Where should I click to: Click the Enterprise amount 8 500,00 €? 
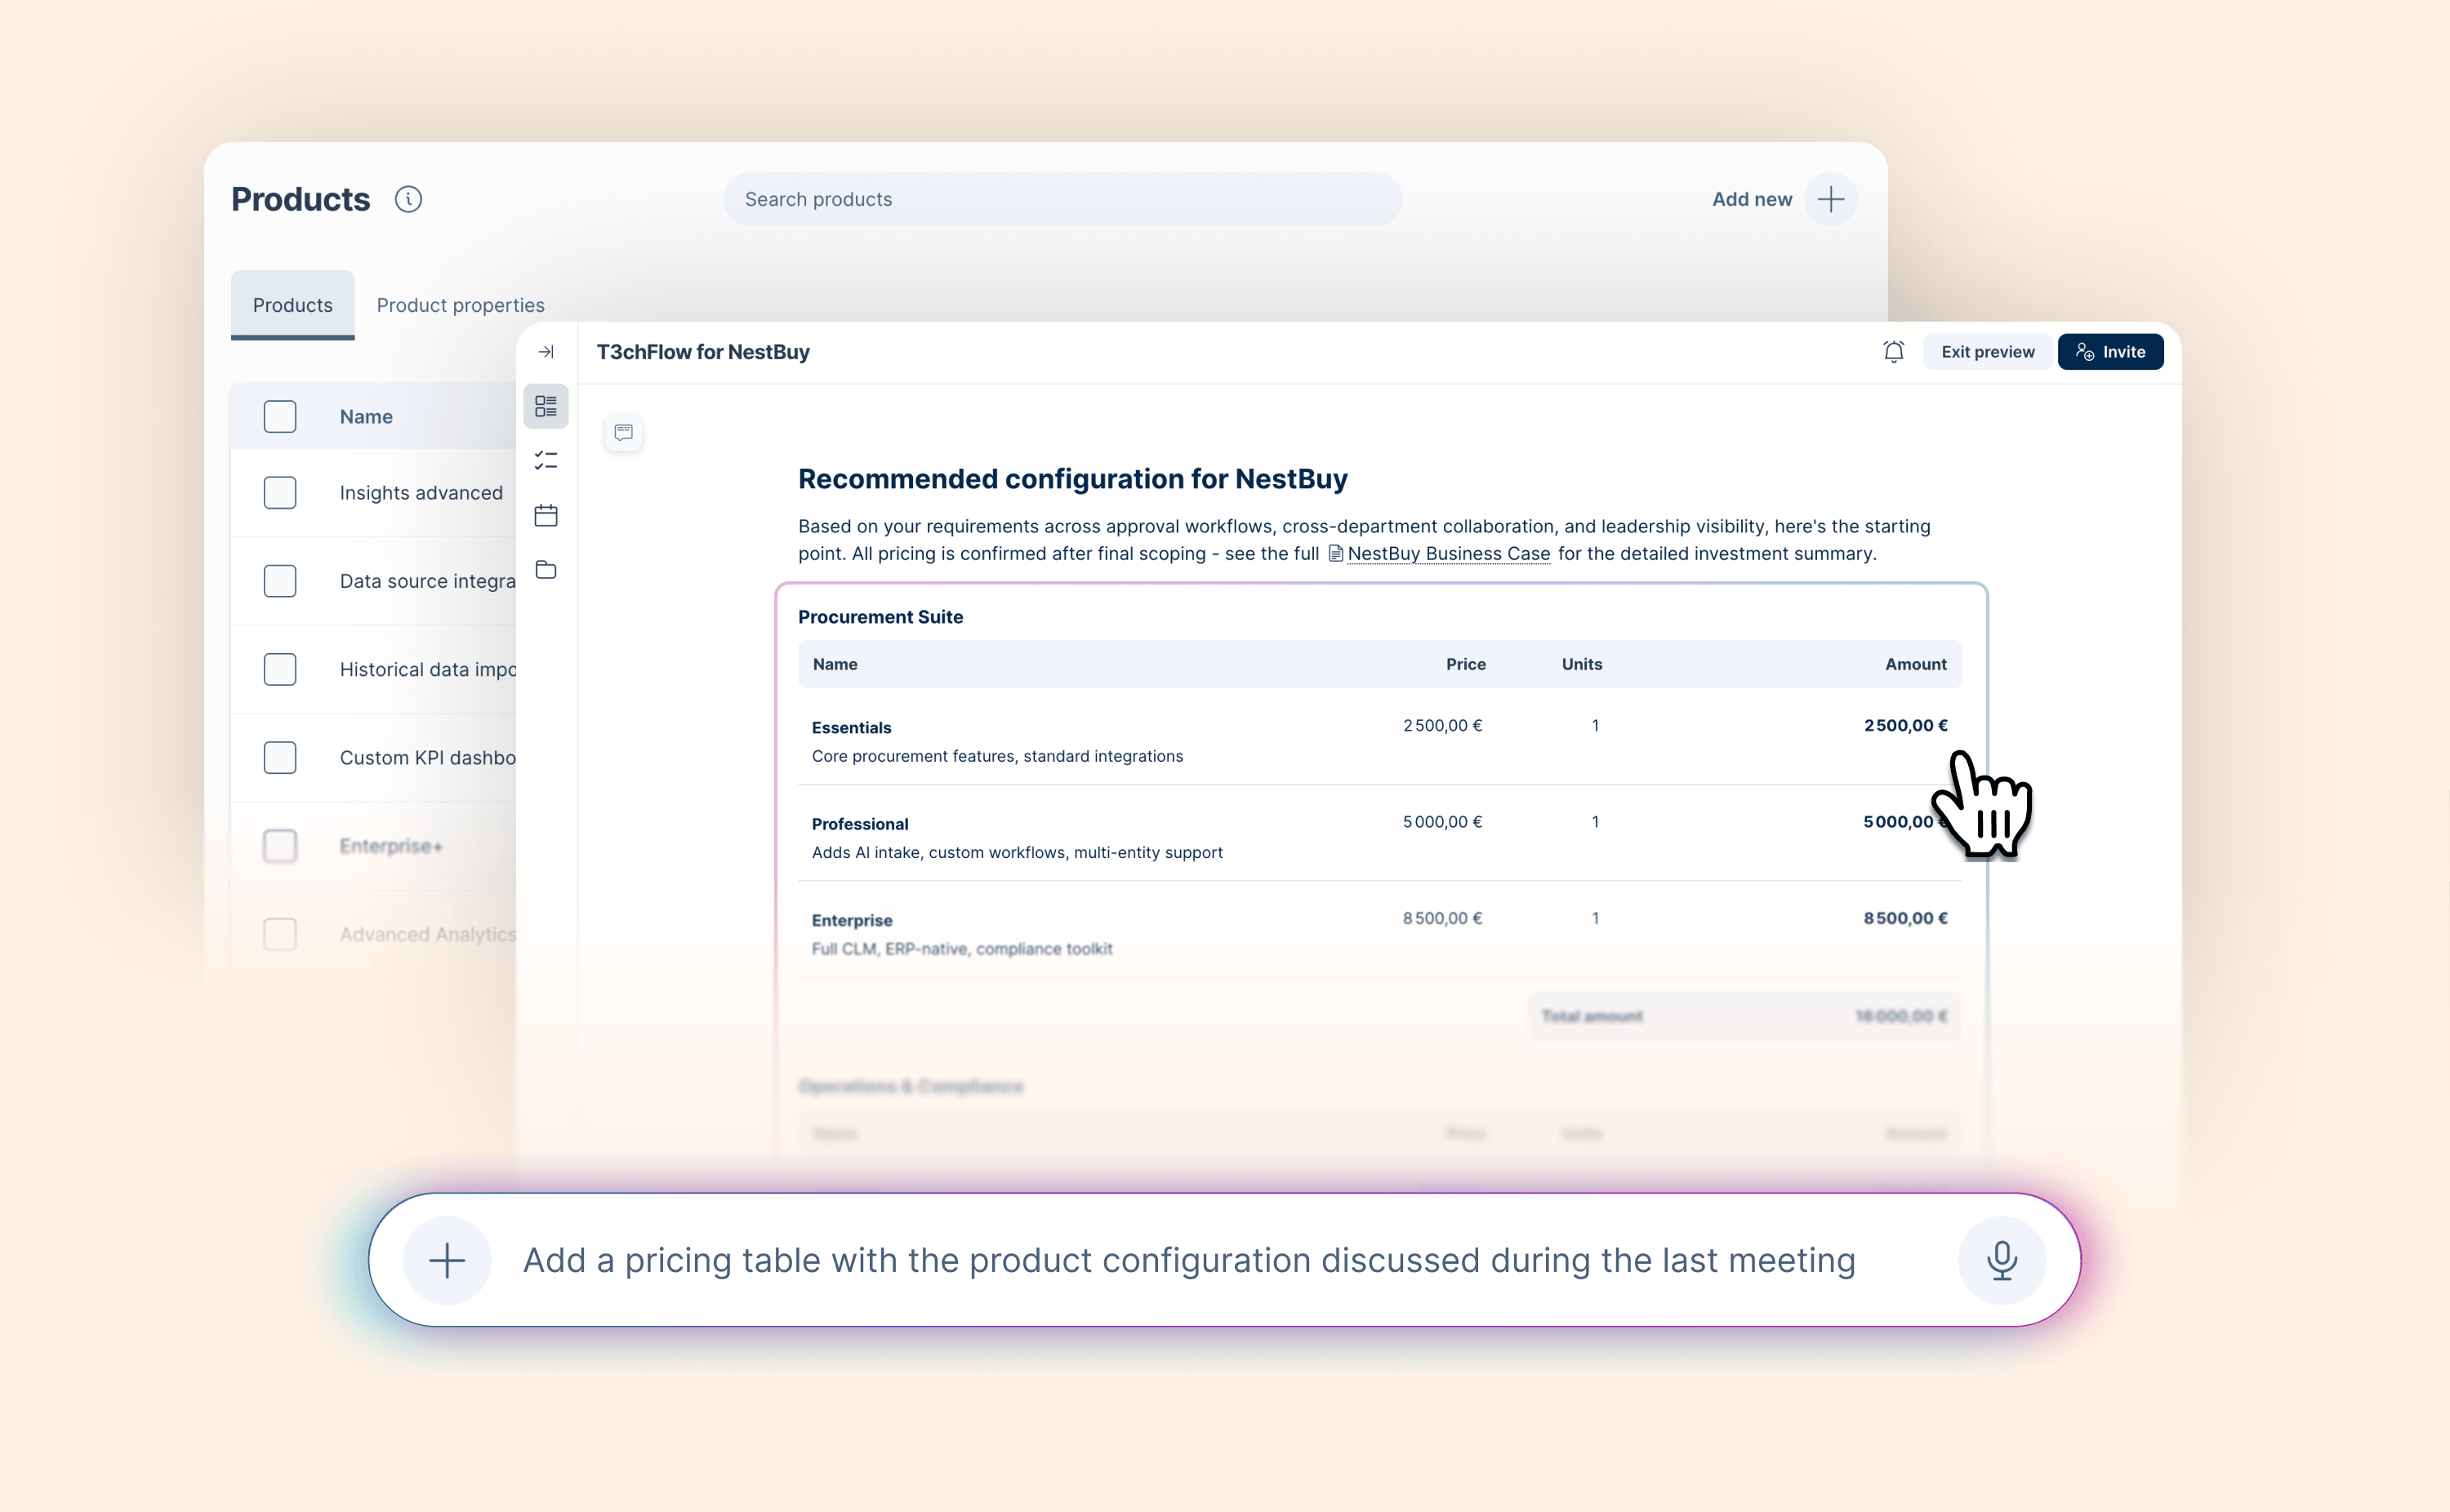pyautogui.click(x=1906, y=918)
